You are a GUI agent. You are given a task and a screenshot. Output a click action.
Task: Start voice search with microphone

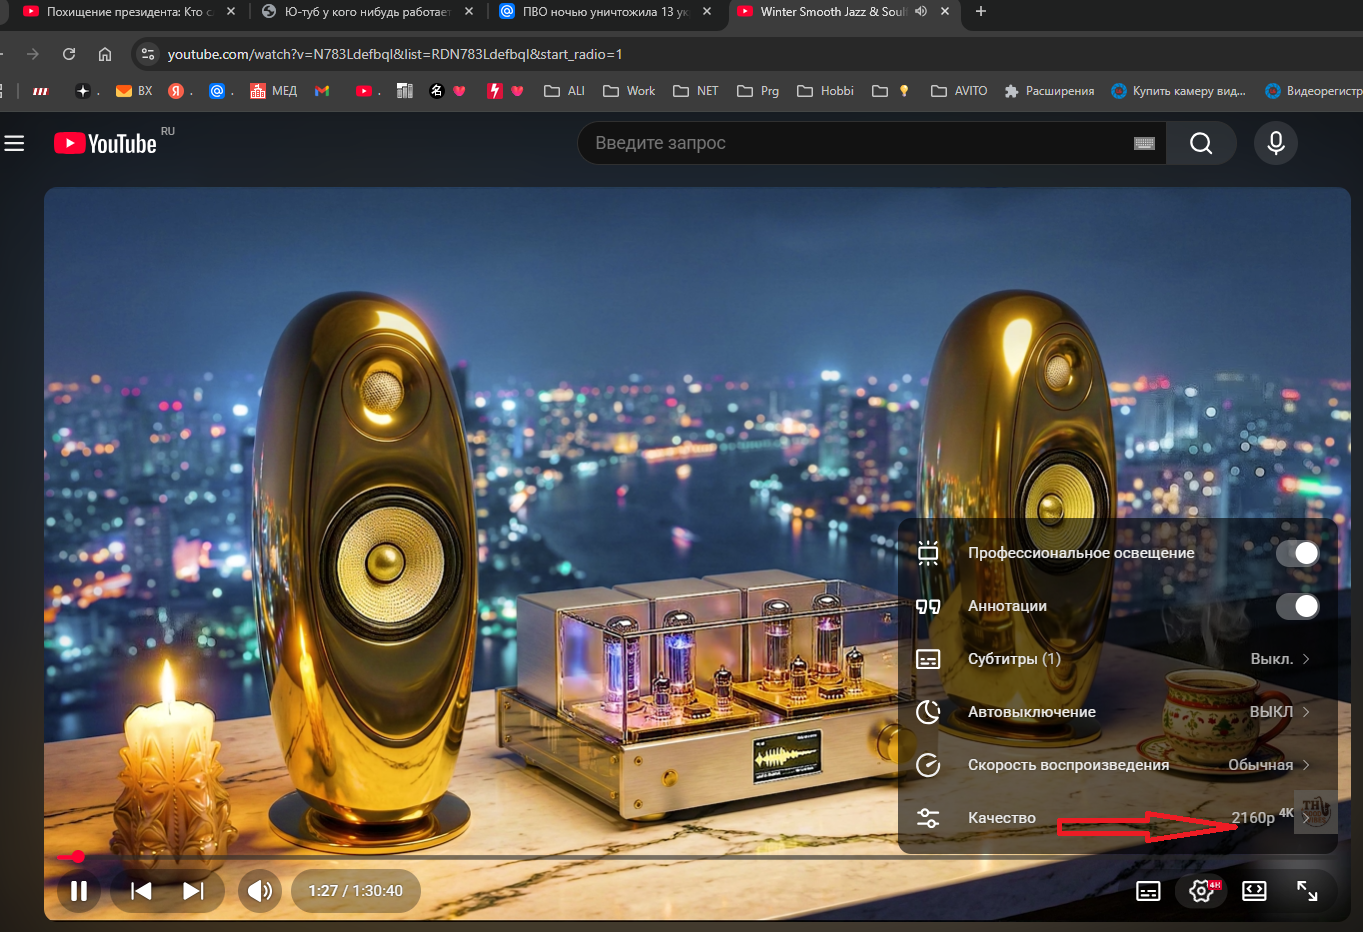point(1275,143)
